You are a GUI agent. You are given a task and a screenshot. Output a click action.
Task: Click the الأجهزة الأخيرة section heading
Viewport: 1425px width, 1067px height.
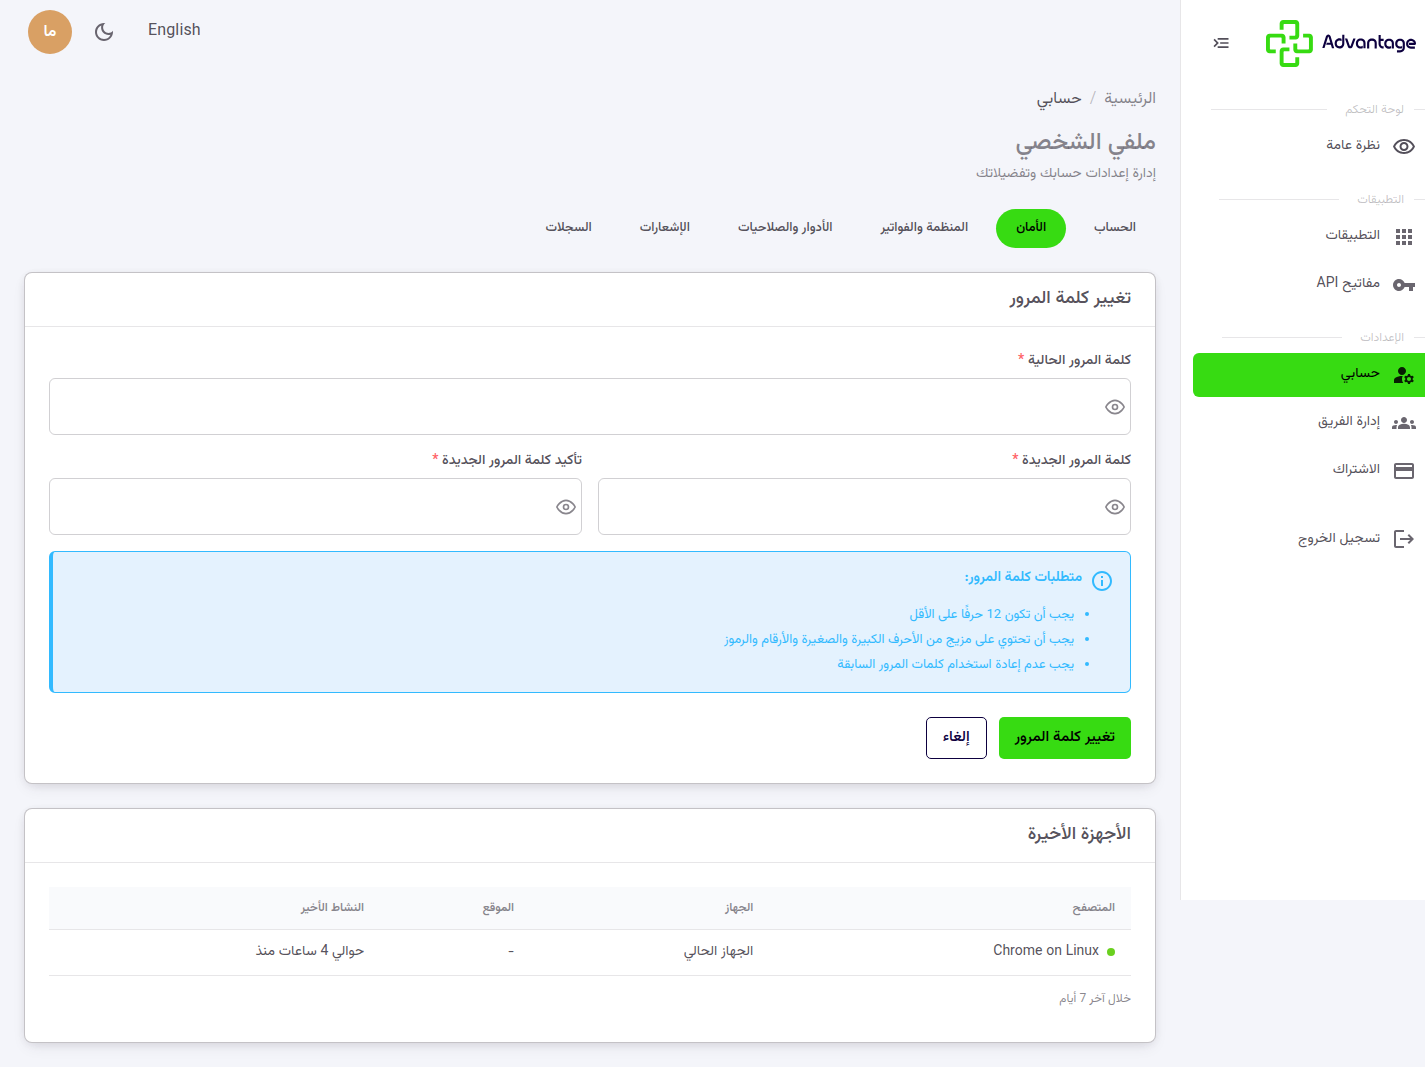[1079, 834]
